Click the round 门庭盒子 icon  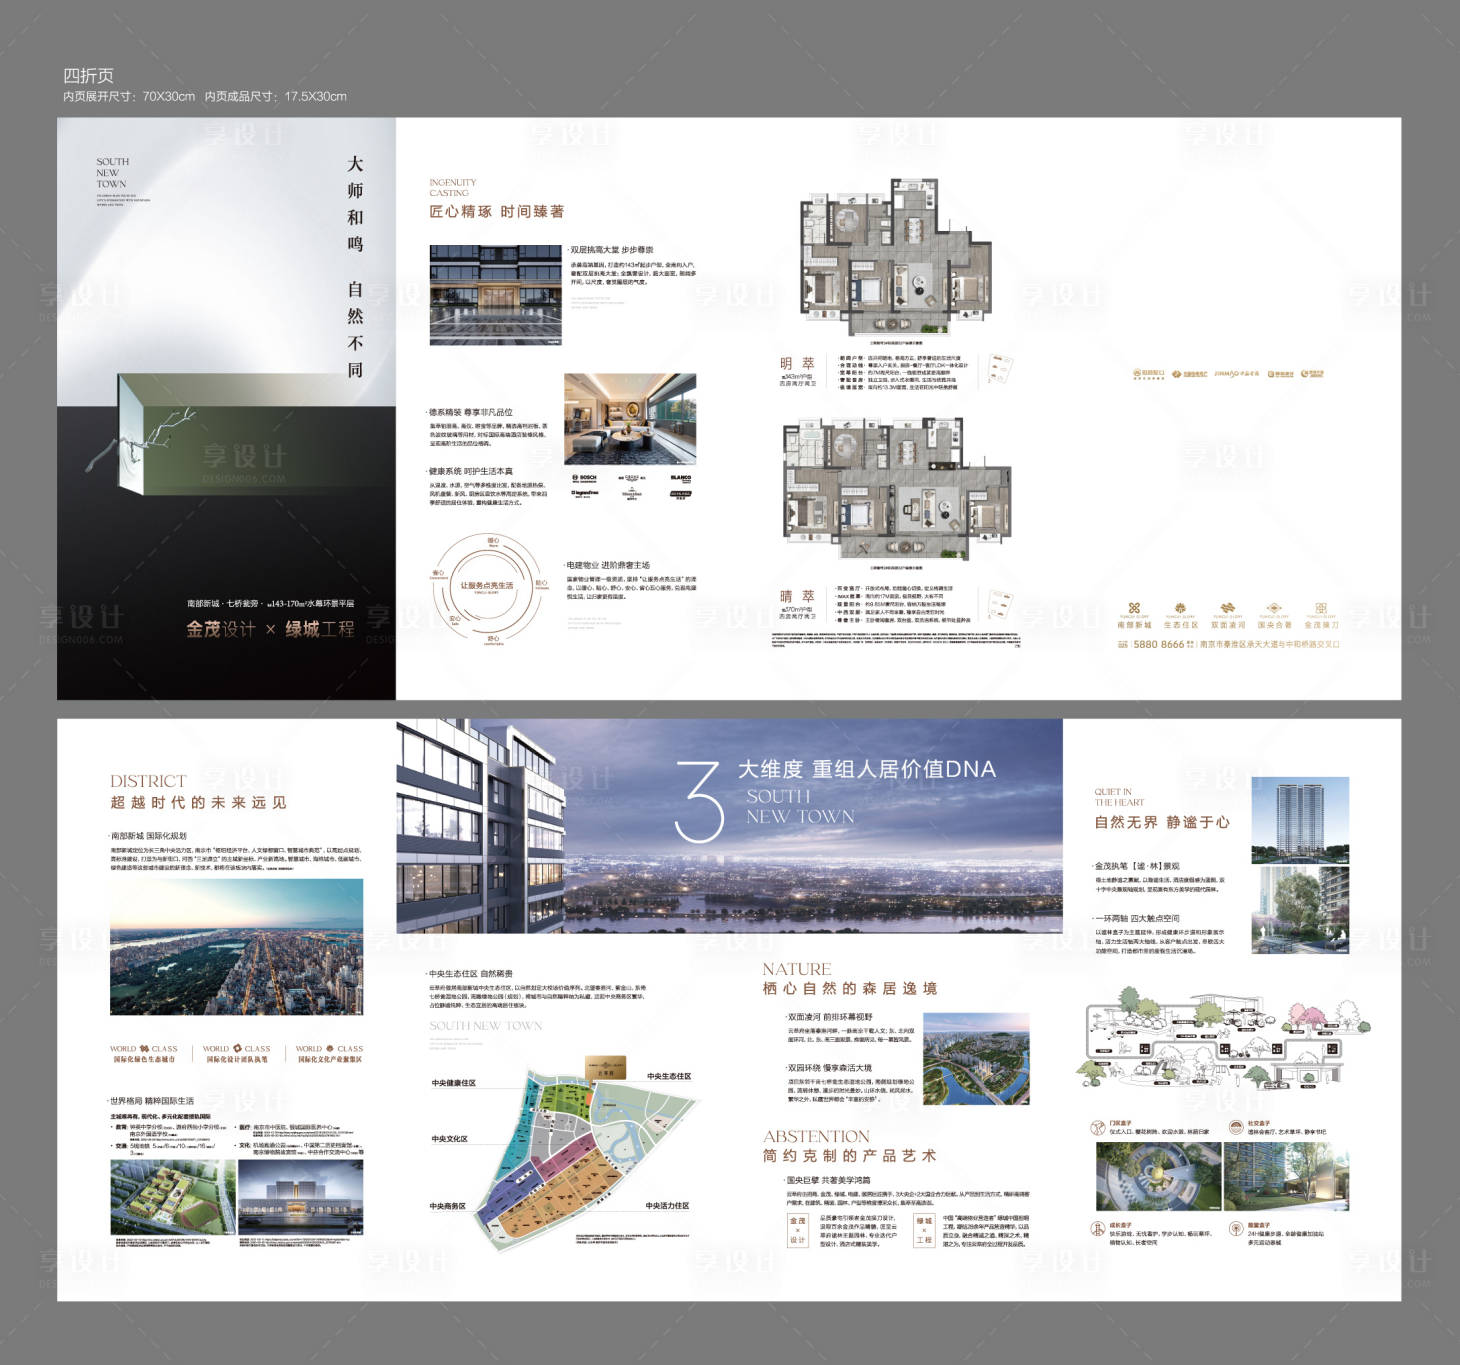(x=1097, y=1127)
